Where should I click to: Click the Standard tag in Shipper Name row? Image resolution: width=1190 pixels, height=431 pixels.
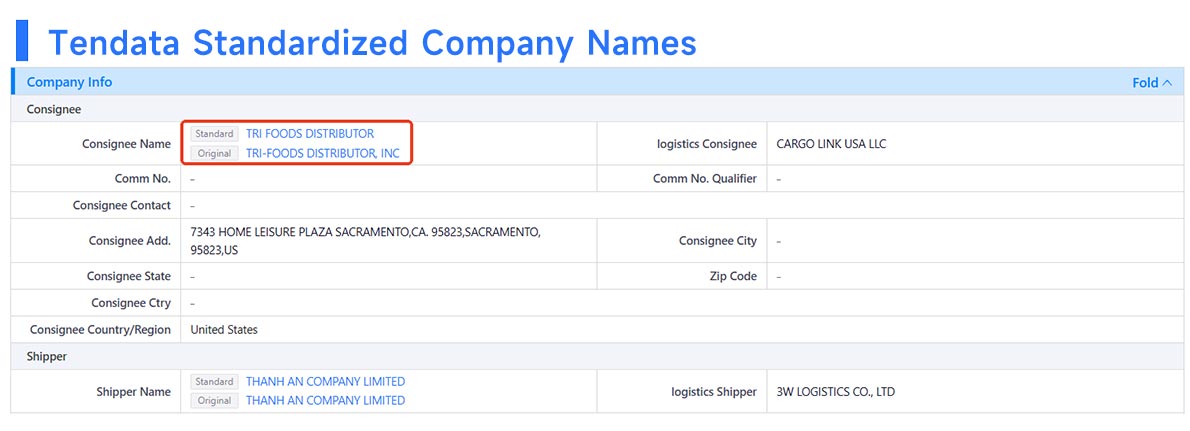[214, 382]
